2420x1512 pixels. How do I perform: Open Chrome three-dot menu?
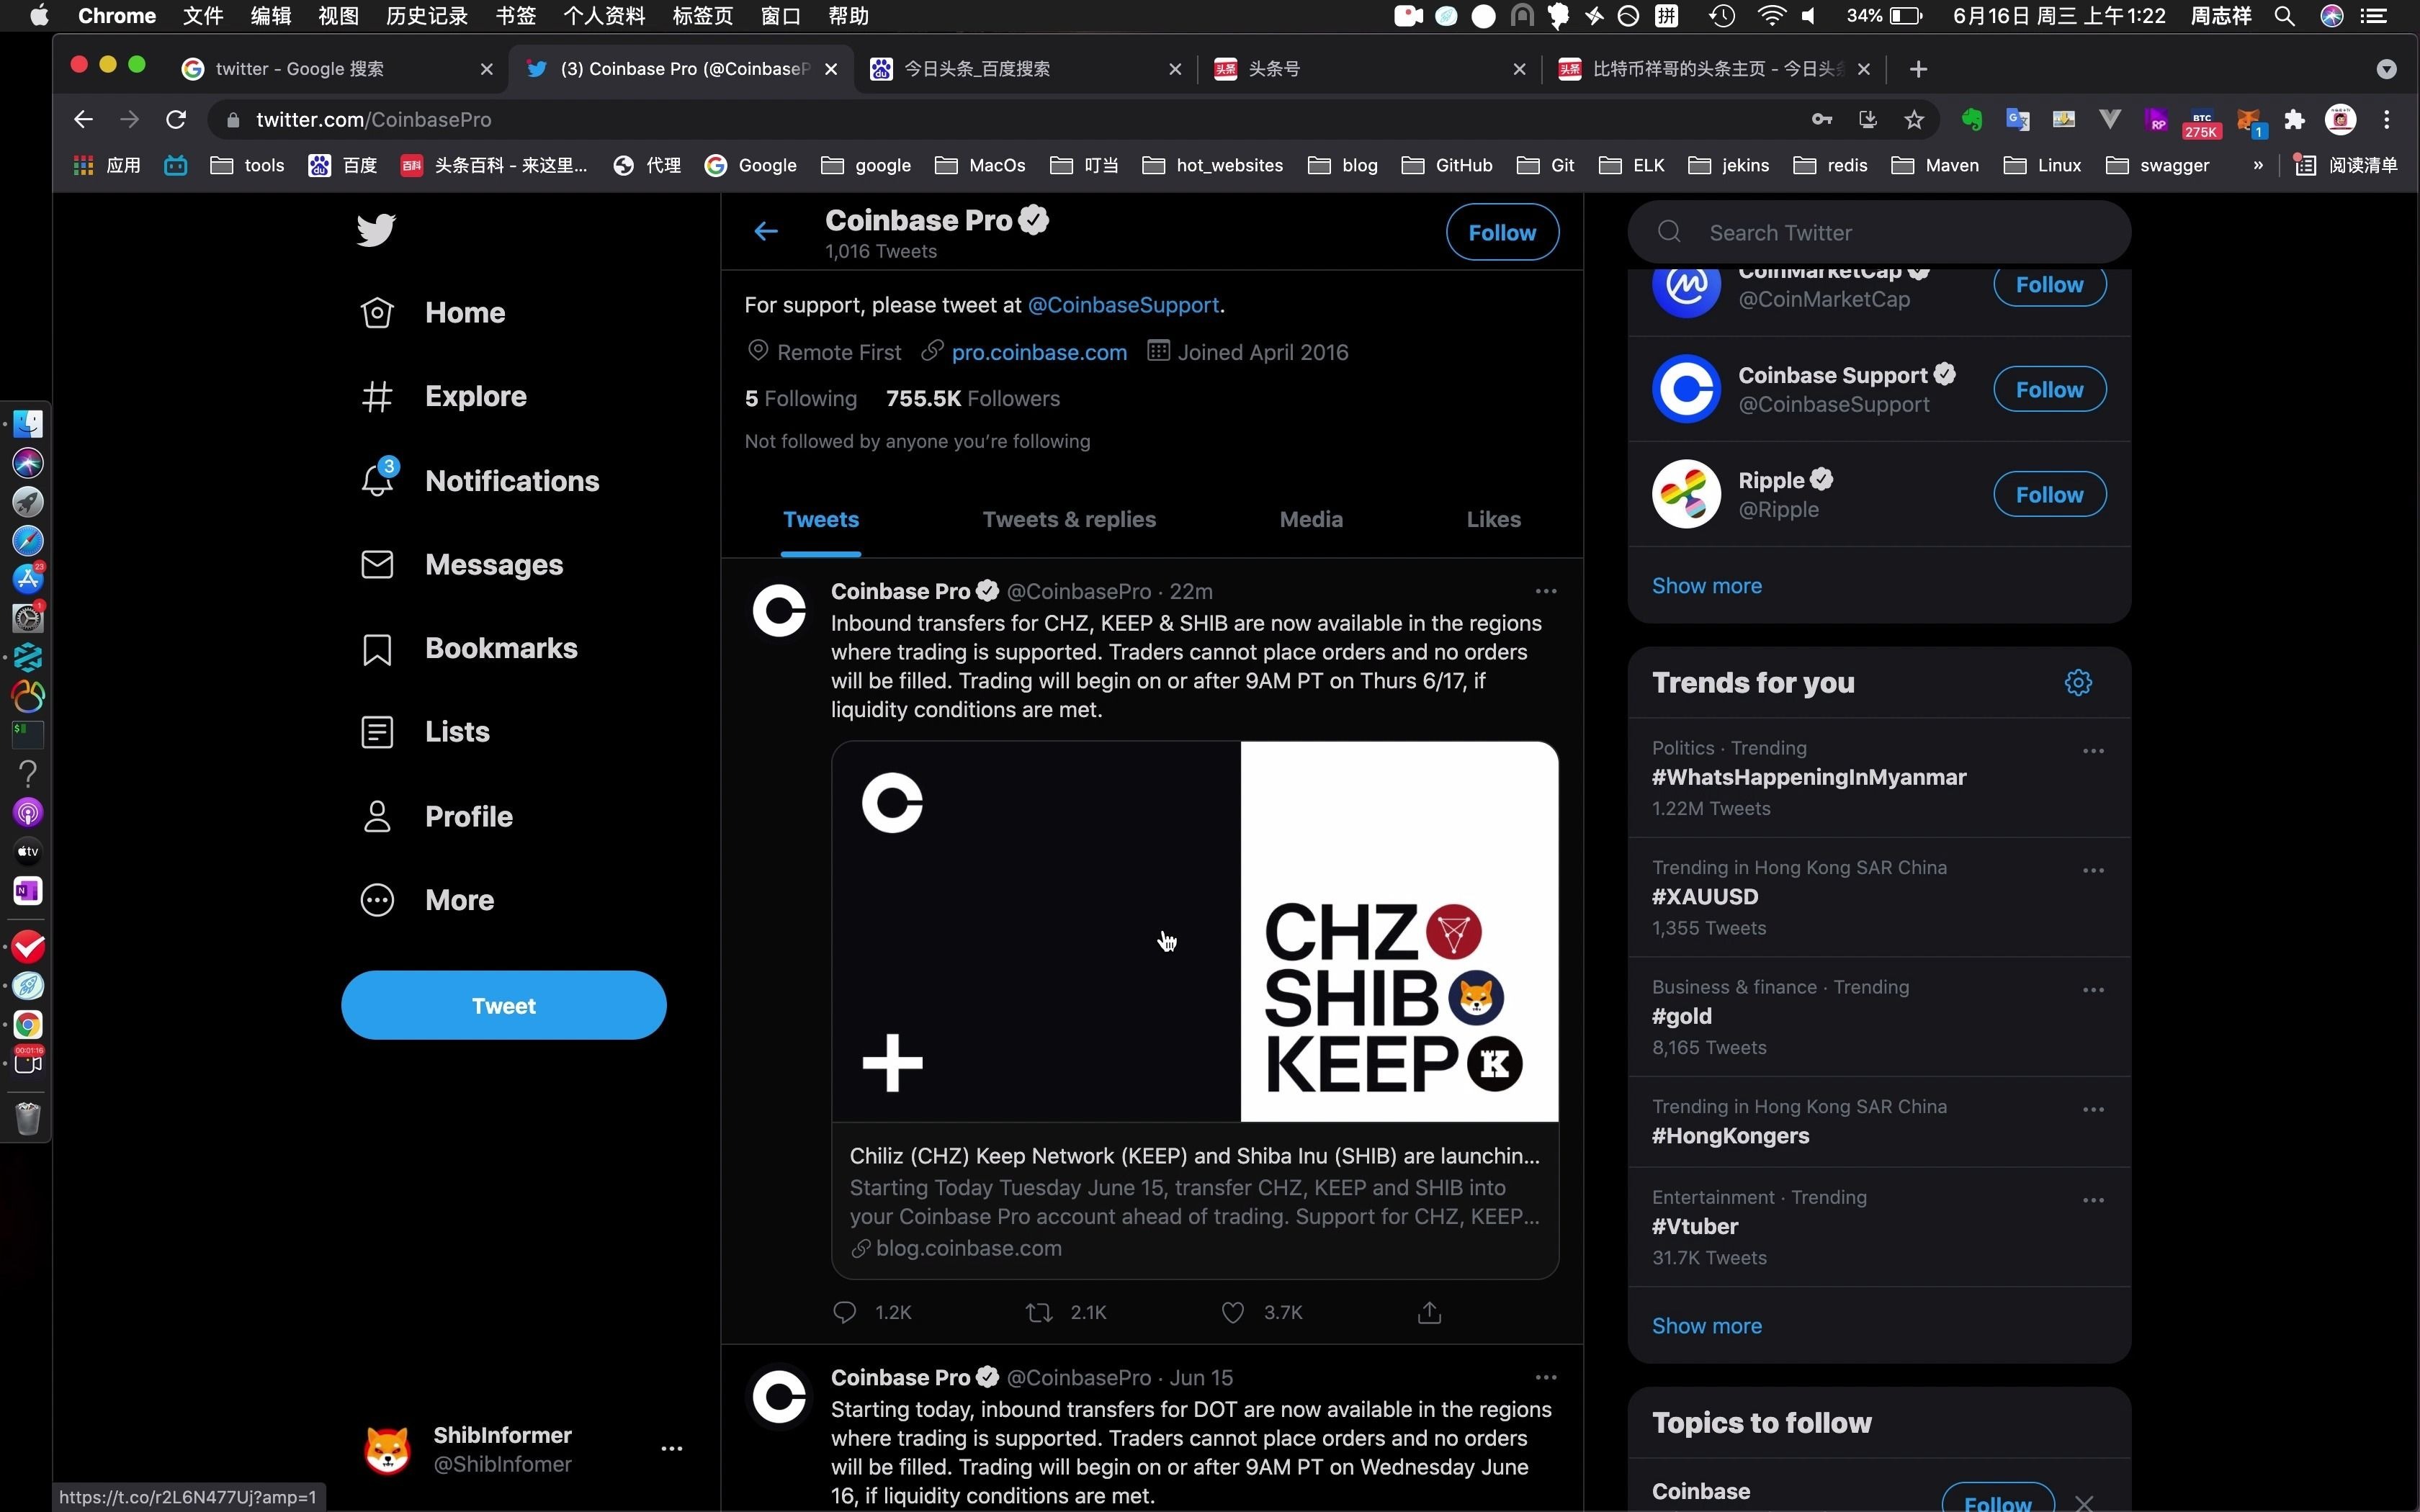coord(2387,120)
